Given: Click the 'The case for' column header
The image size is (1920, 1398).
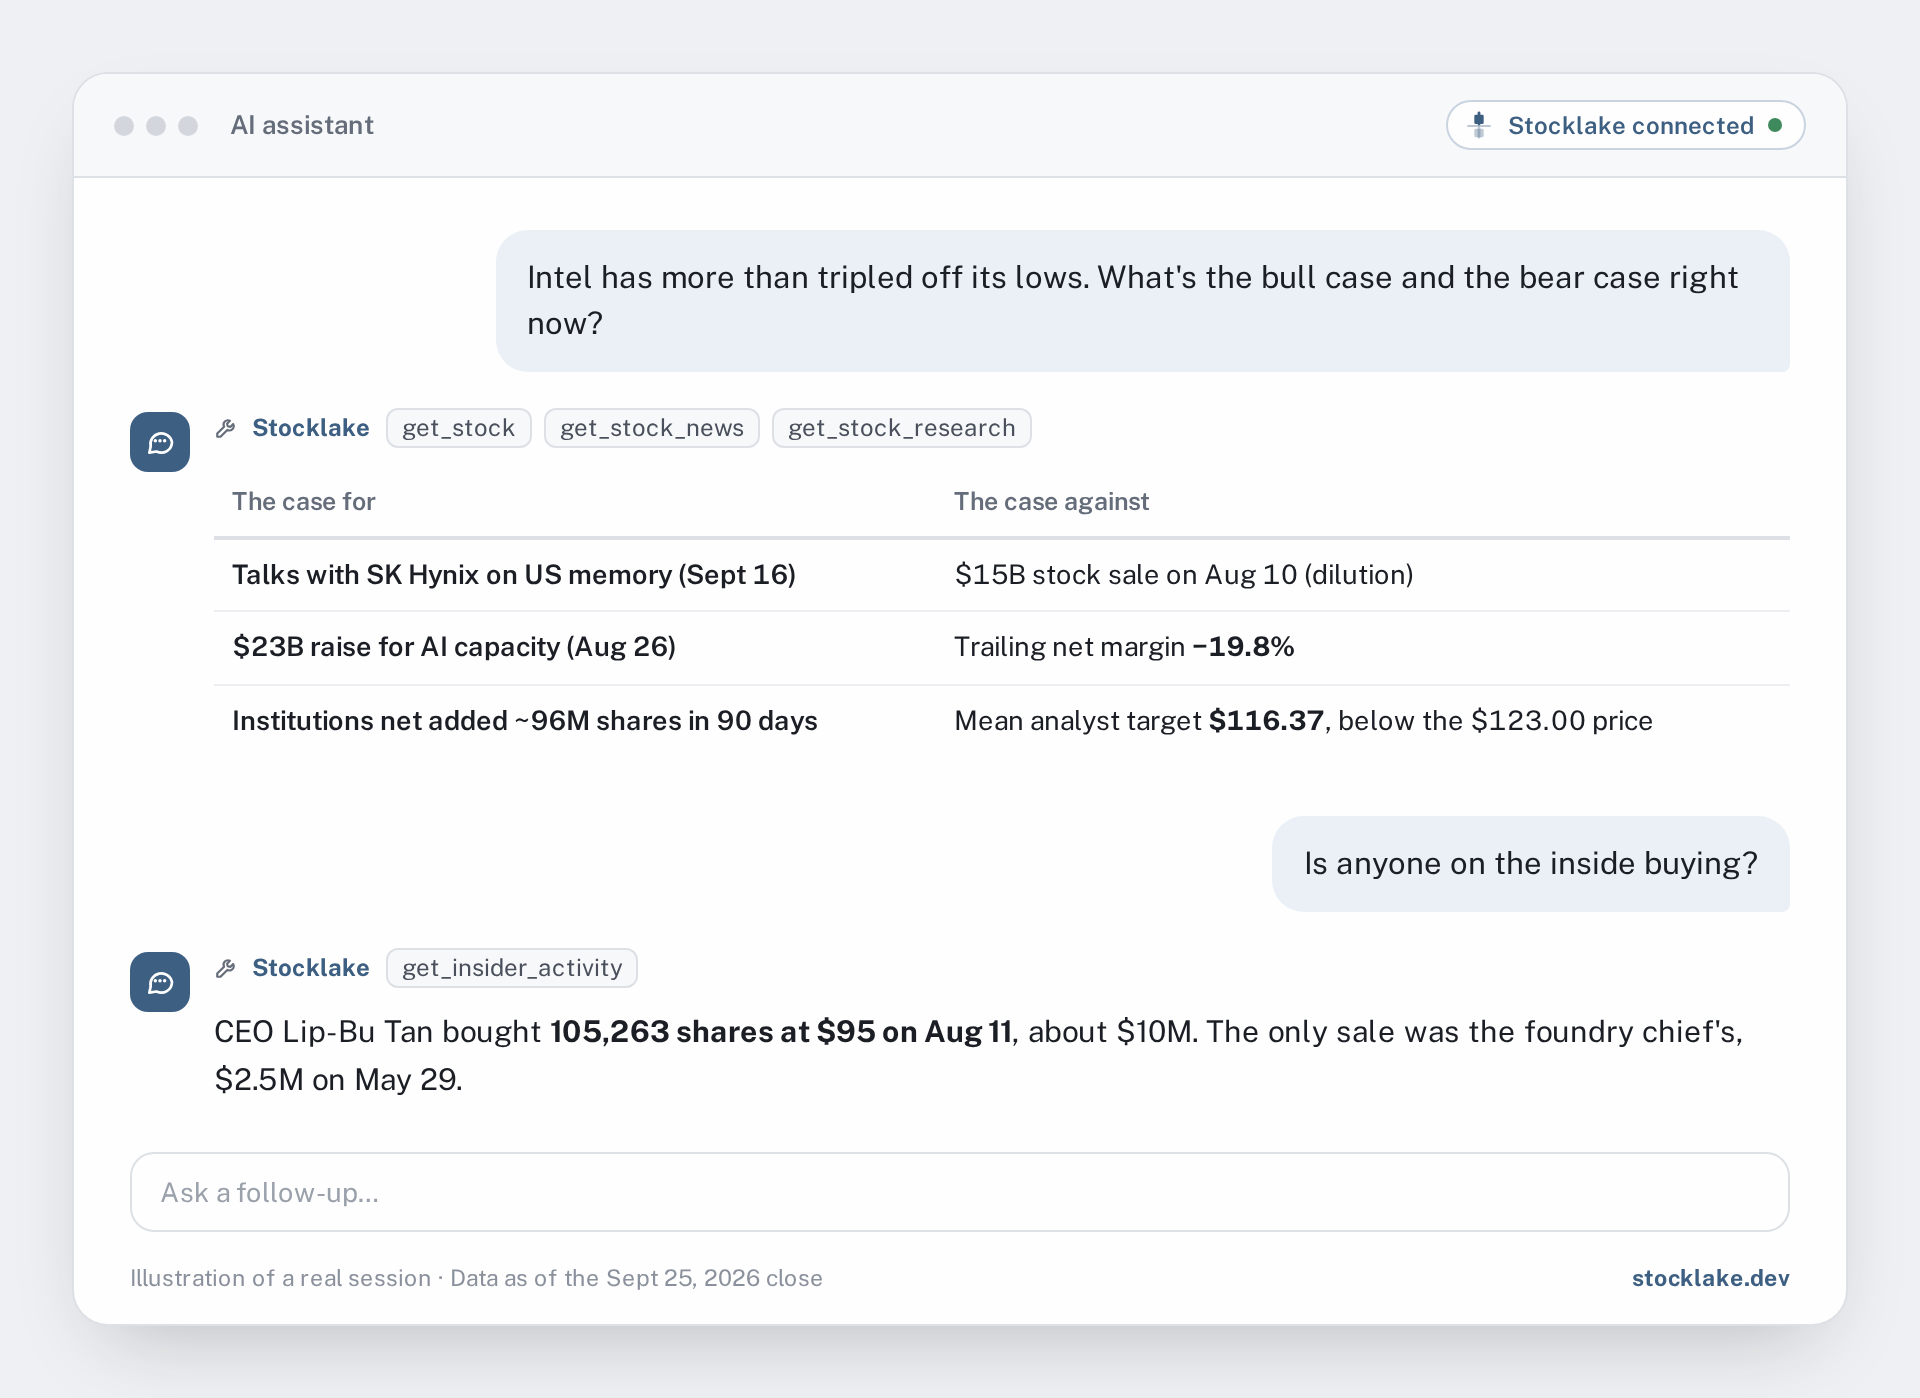Looking at the screenshot, I should click(x=304, y=501).
